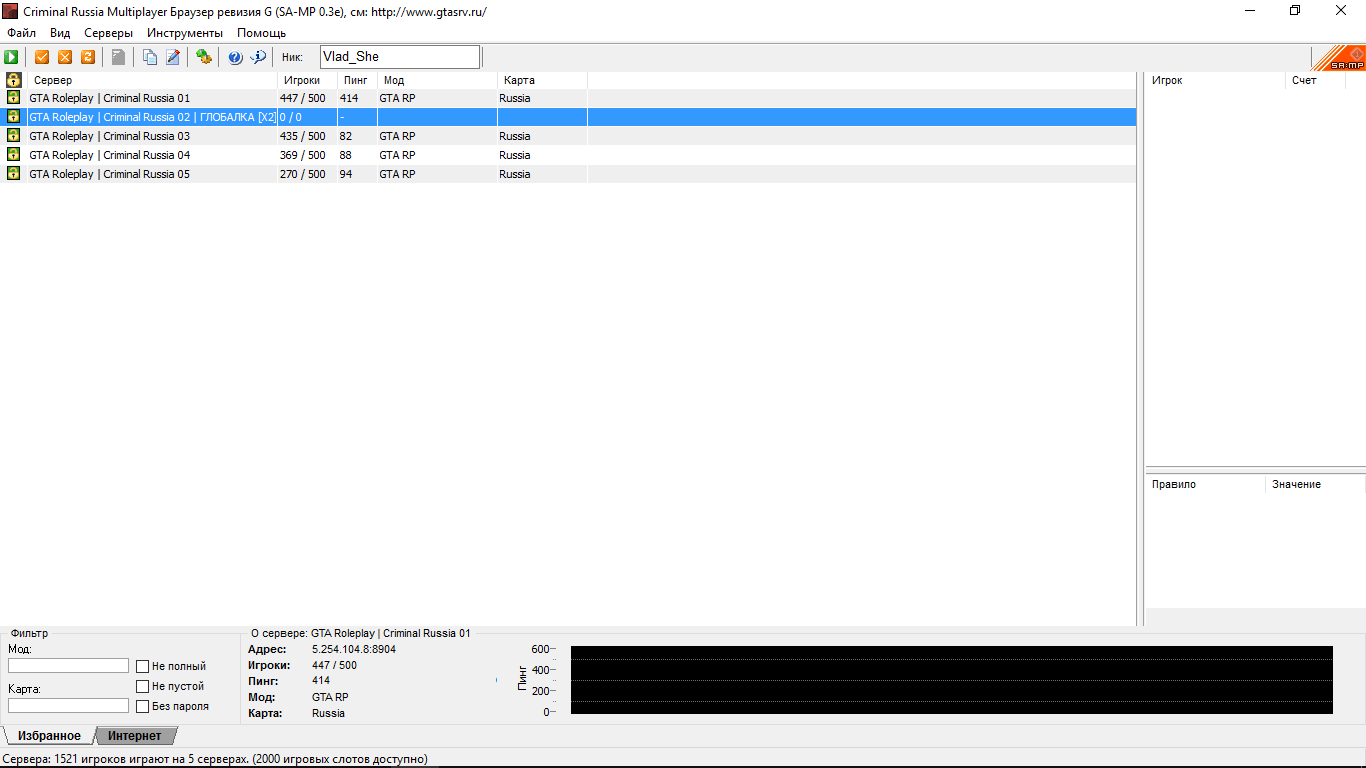1366x768 pixels.
Task: Click the '435 / 500' players cell
Action: 302,136
